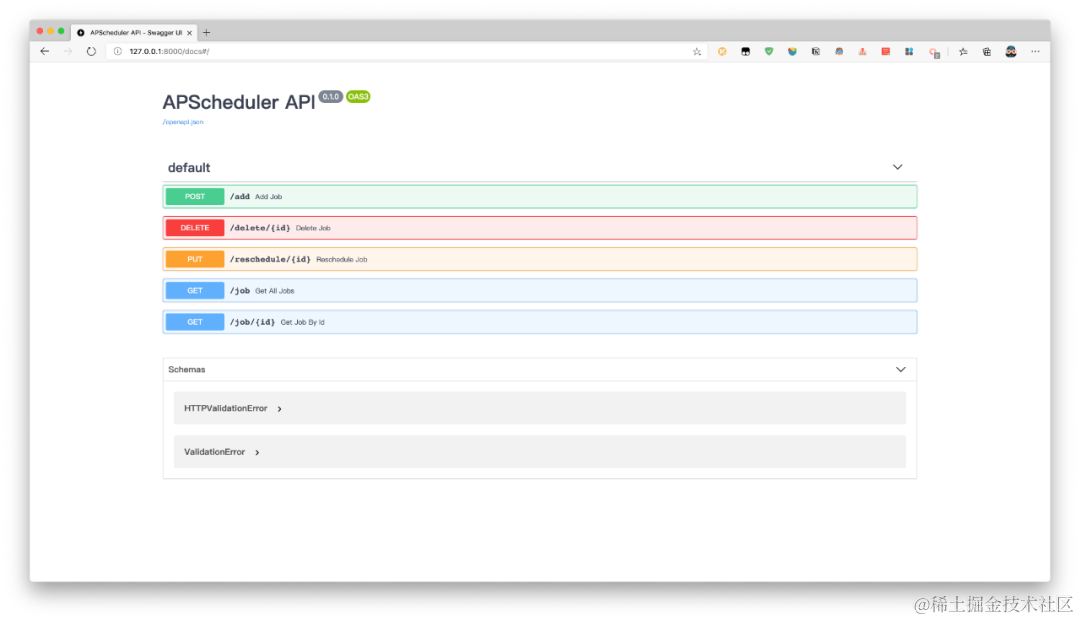The width and height of the screenshot is (1080, 621).
Task: Click the 'Reschedule Job' description text
Action: point(342,260)
